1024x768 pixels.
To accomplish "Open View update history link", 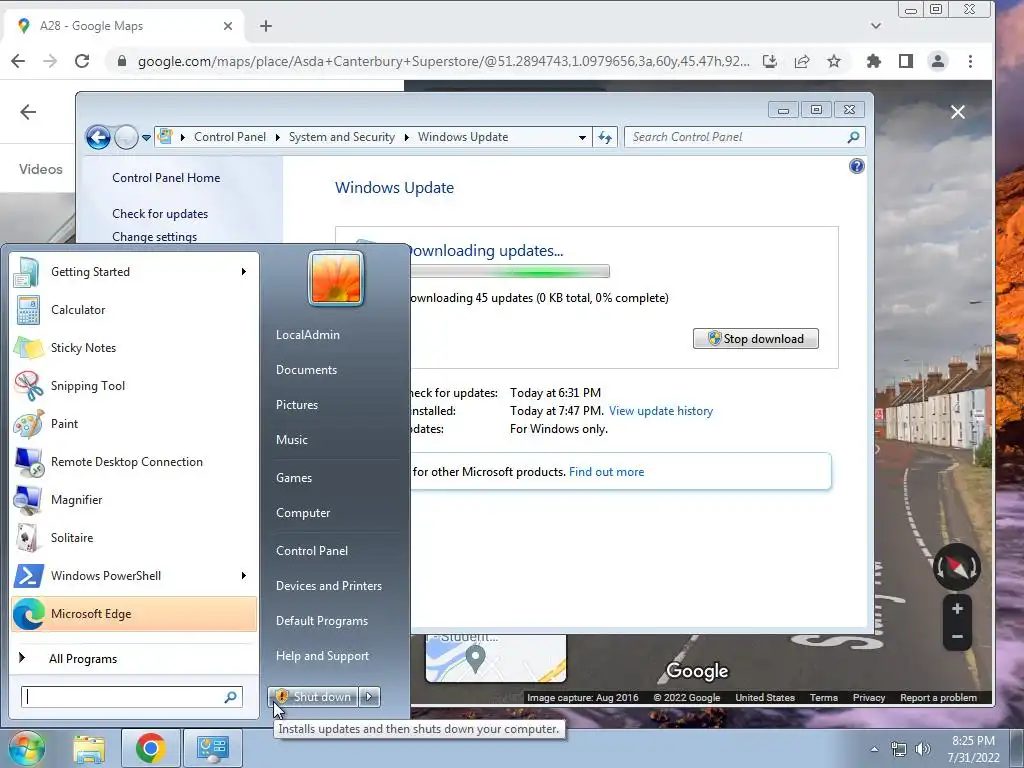I will point(661,411).
